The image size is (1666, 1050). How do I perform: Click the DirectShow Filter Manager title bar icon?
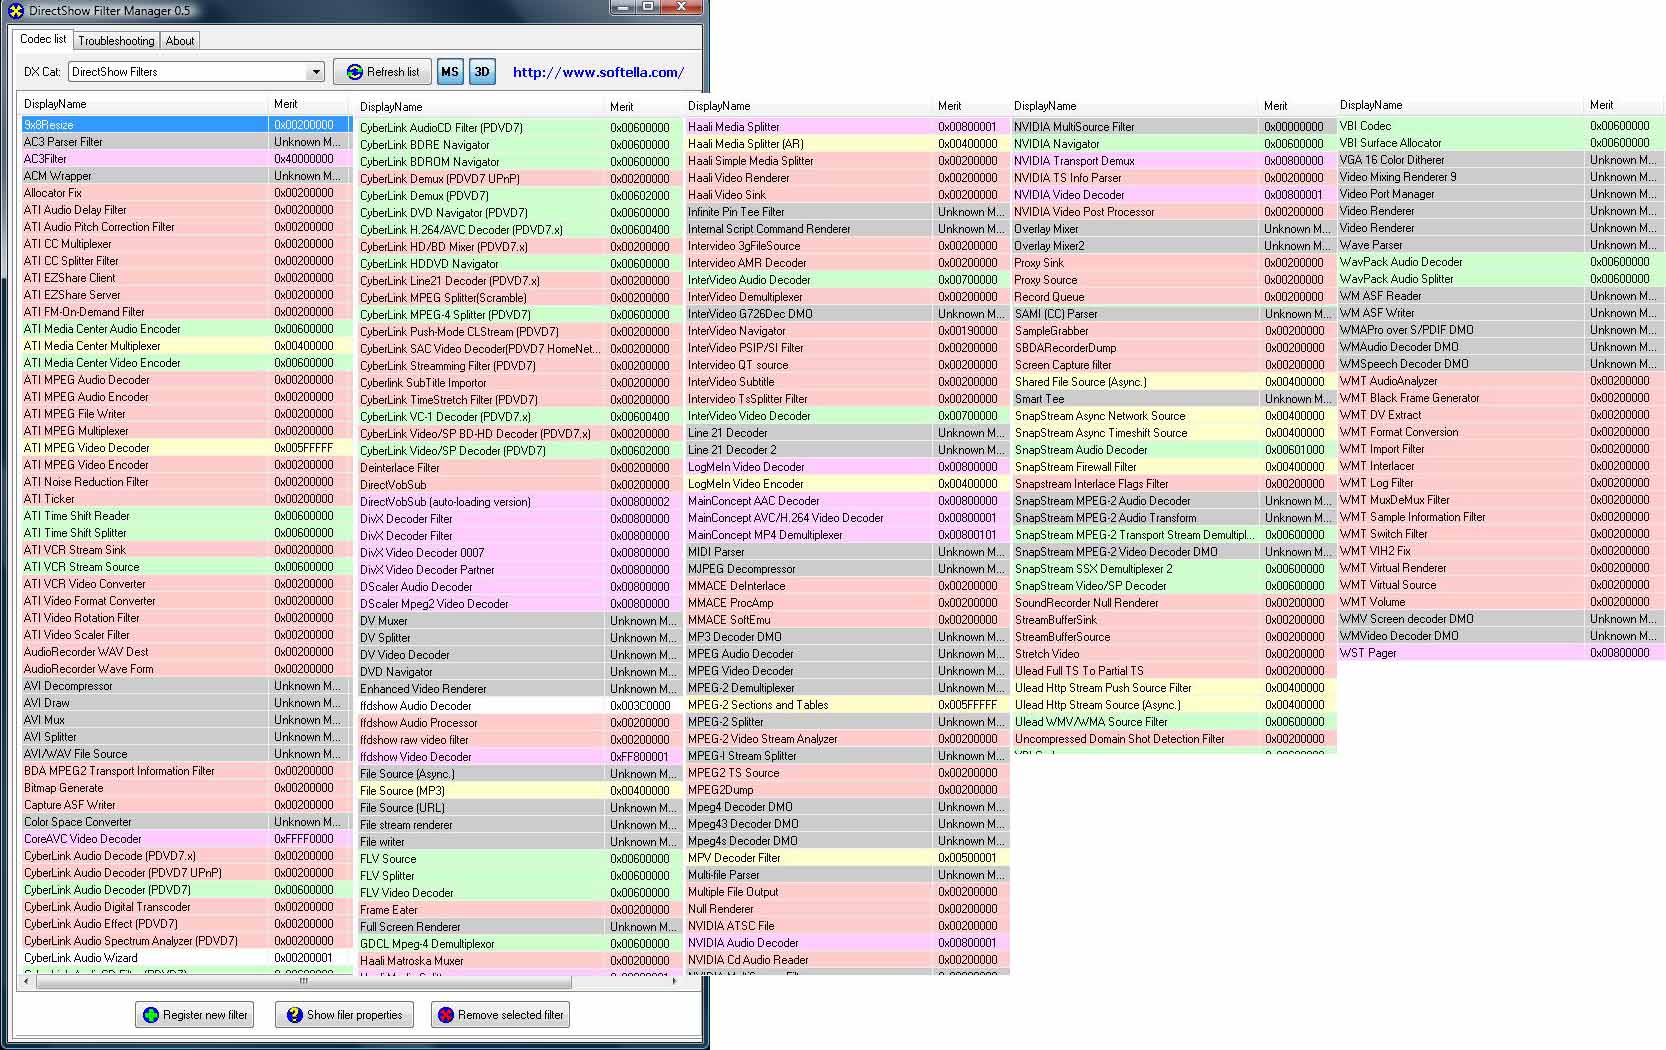pyautogui.click(x=15, y=11)
